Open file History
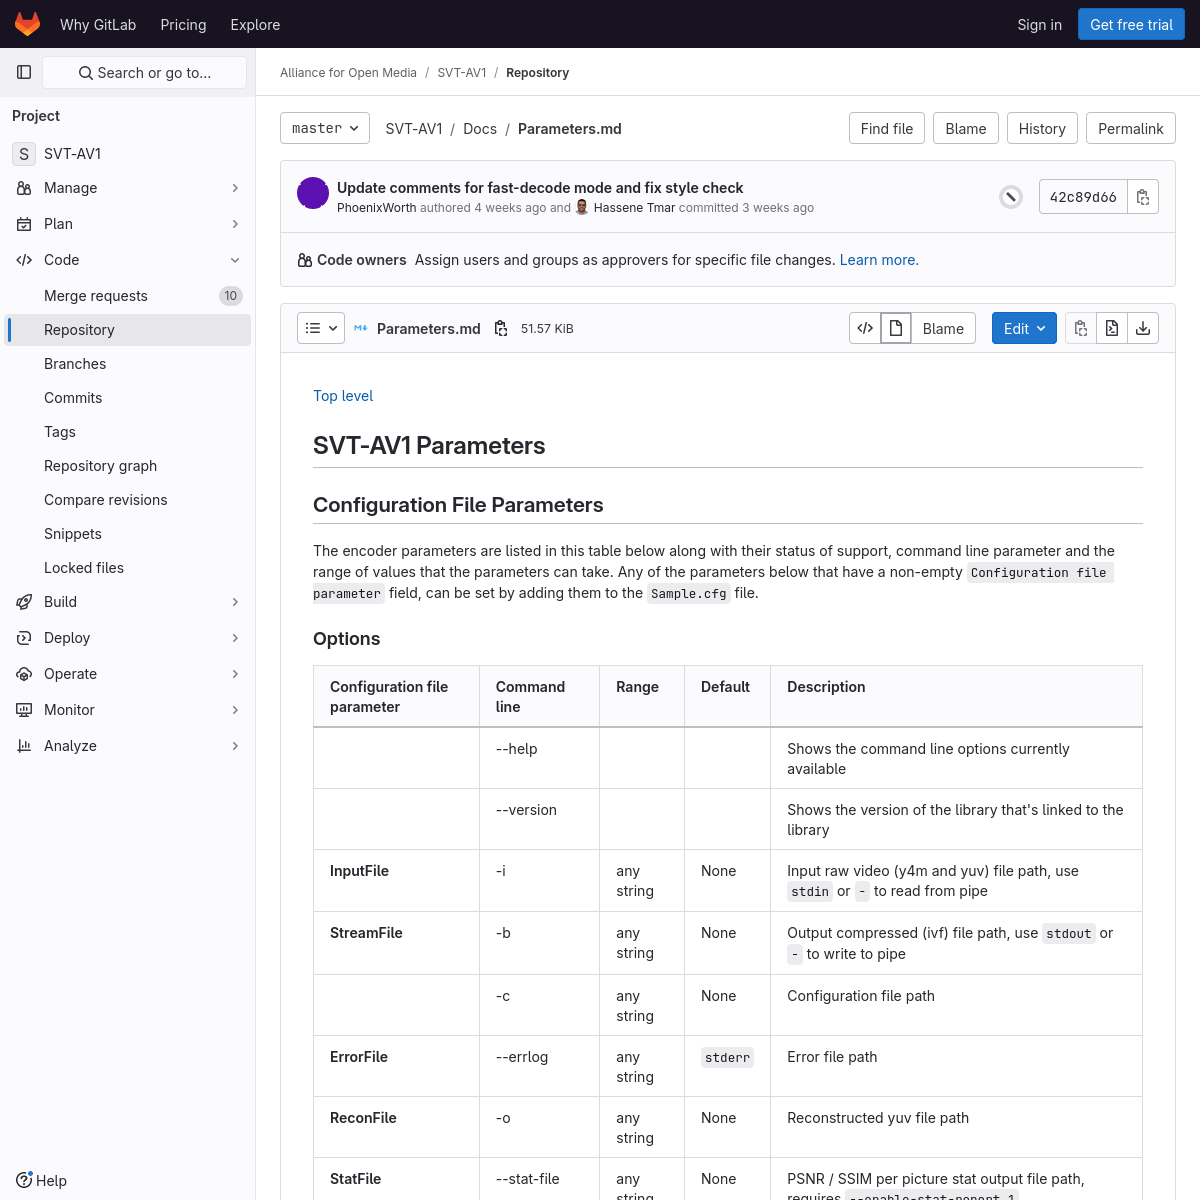 click(1042, 128)
